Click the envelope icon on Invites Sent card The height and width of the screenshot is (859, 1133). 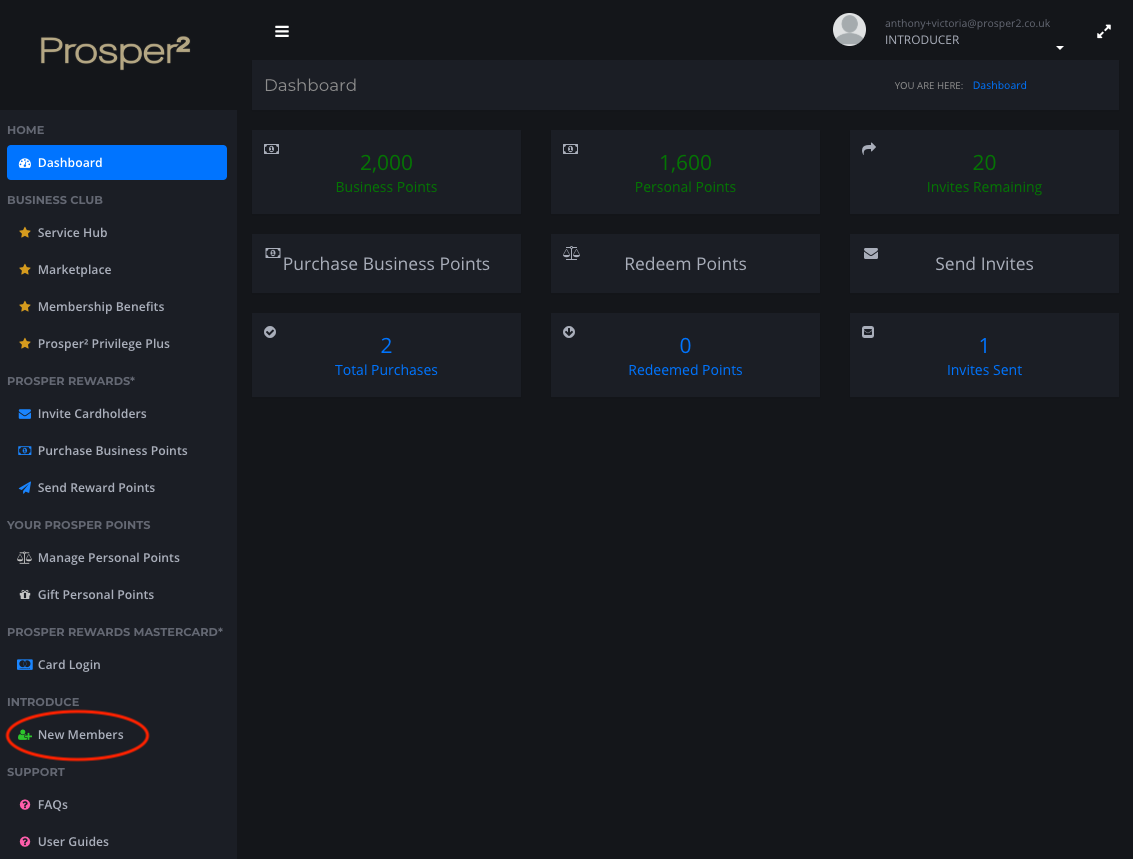click(868, 332)
